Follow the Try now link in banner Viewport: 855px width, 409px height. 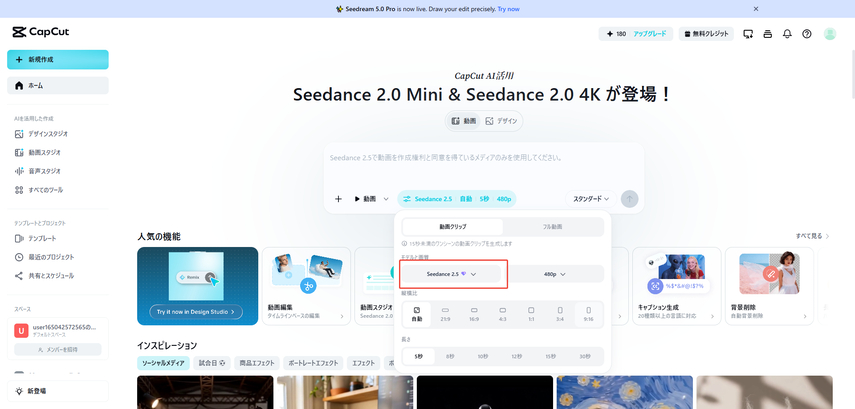click(508, 9)
